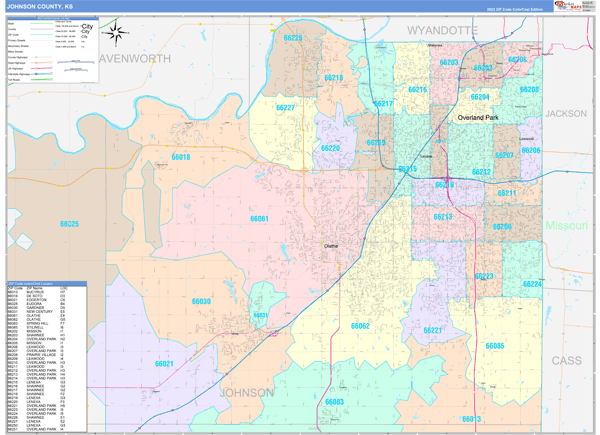The height and width of the screenshot is (435, 600).
Task: Click the 66025 ZIP code label
Action: pyautogui.click(x=67, y=224)
